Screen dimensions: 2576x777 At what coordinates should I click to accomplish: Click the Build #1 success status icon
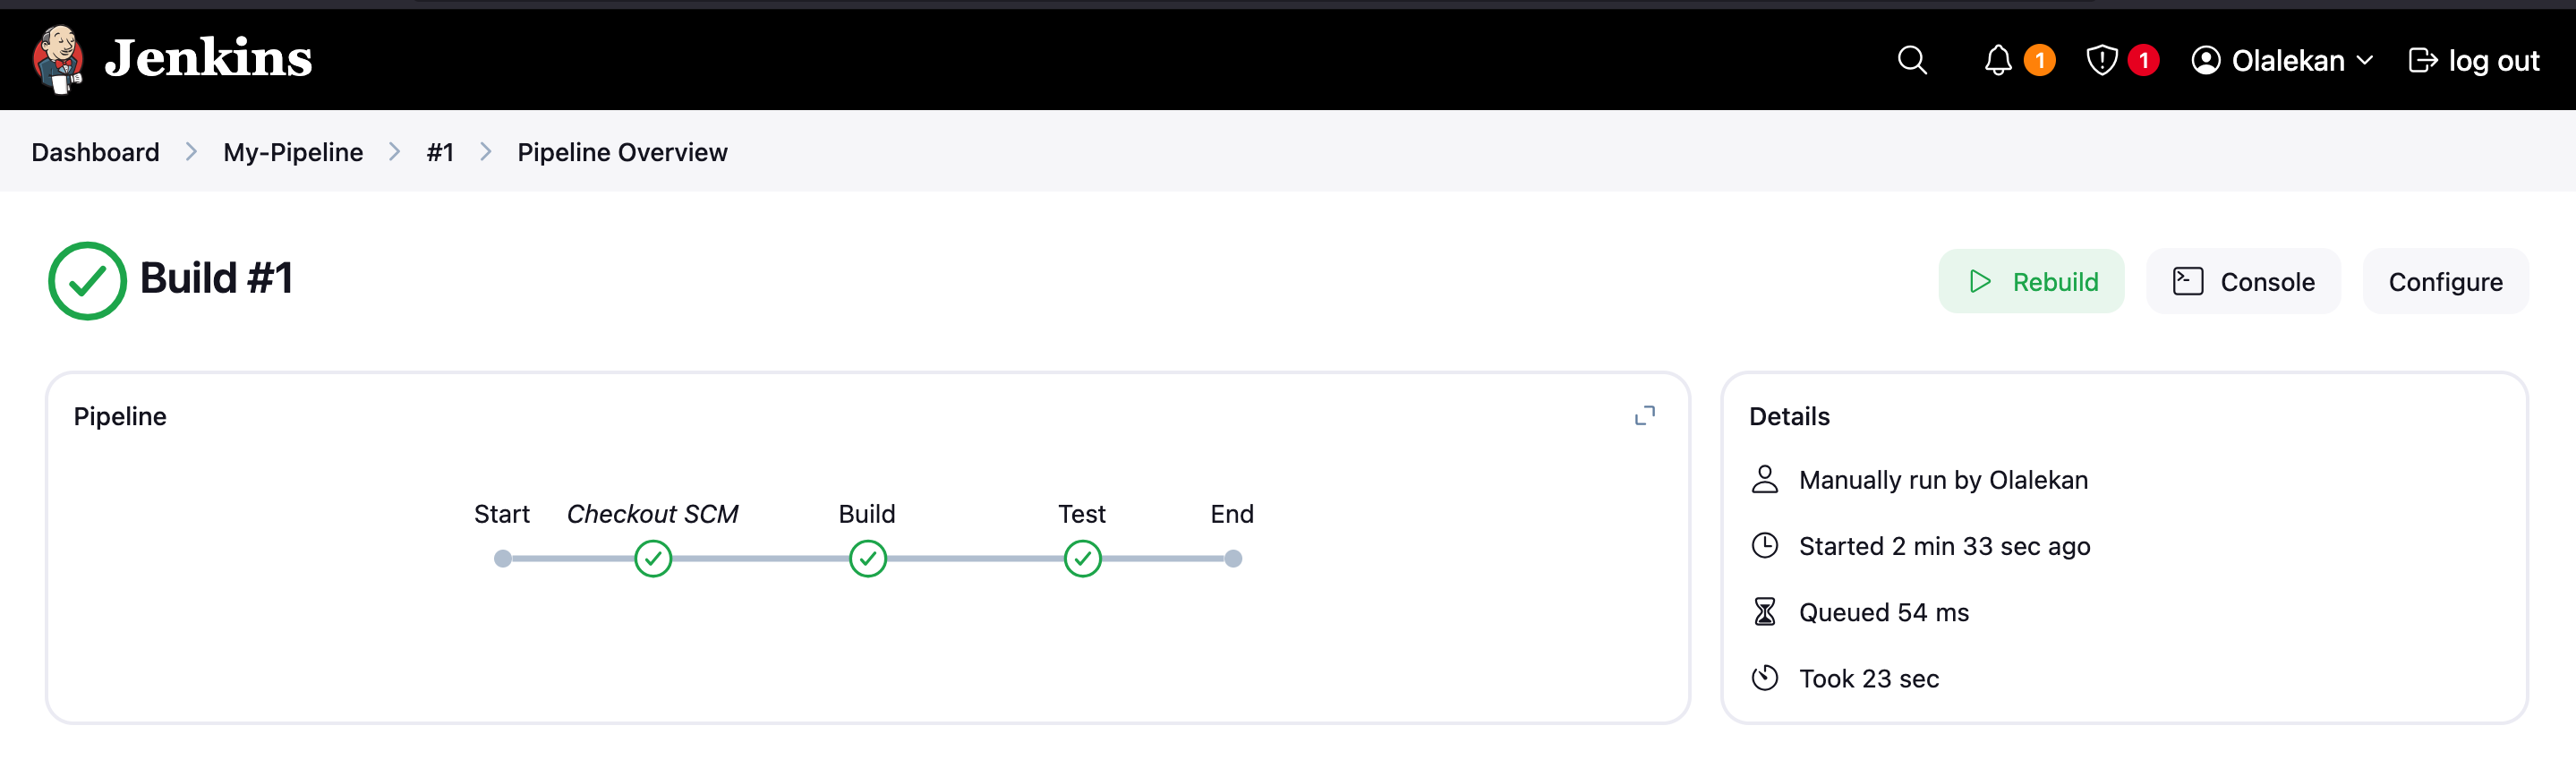tap(87, 280)
